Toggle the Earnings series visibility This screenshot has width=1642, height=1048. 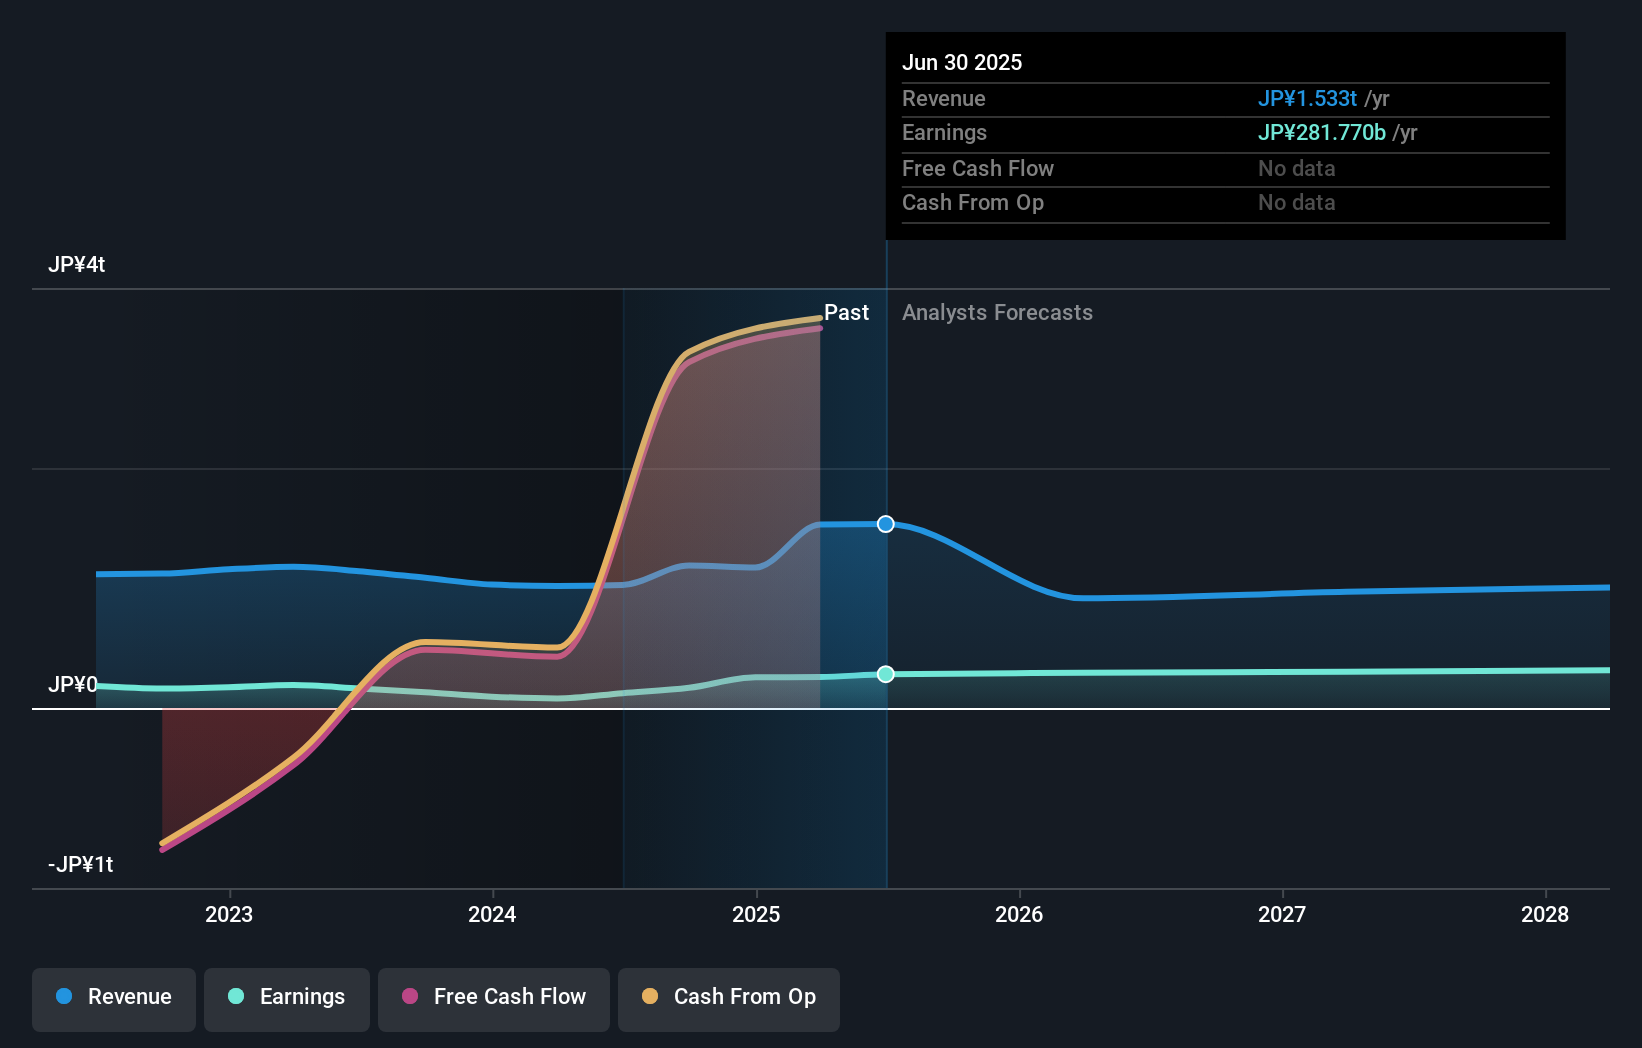286,999
